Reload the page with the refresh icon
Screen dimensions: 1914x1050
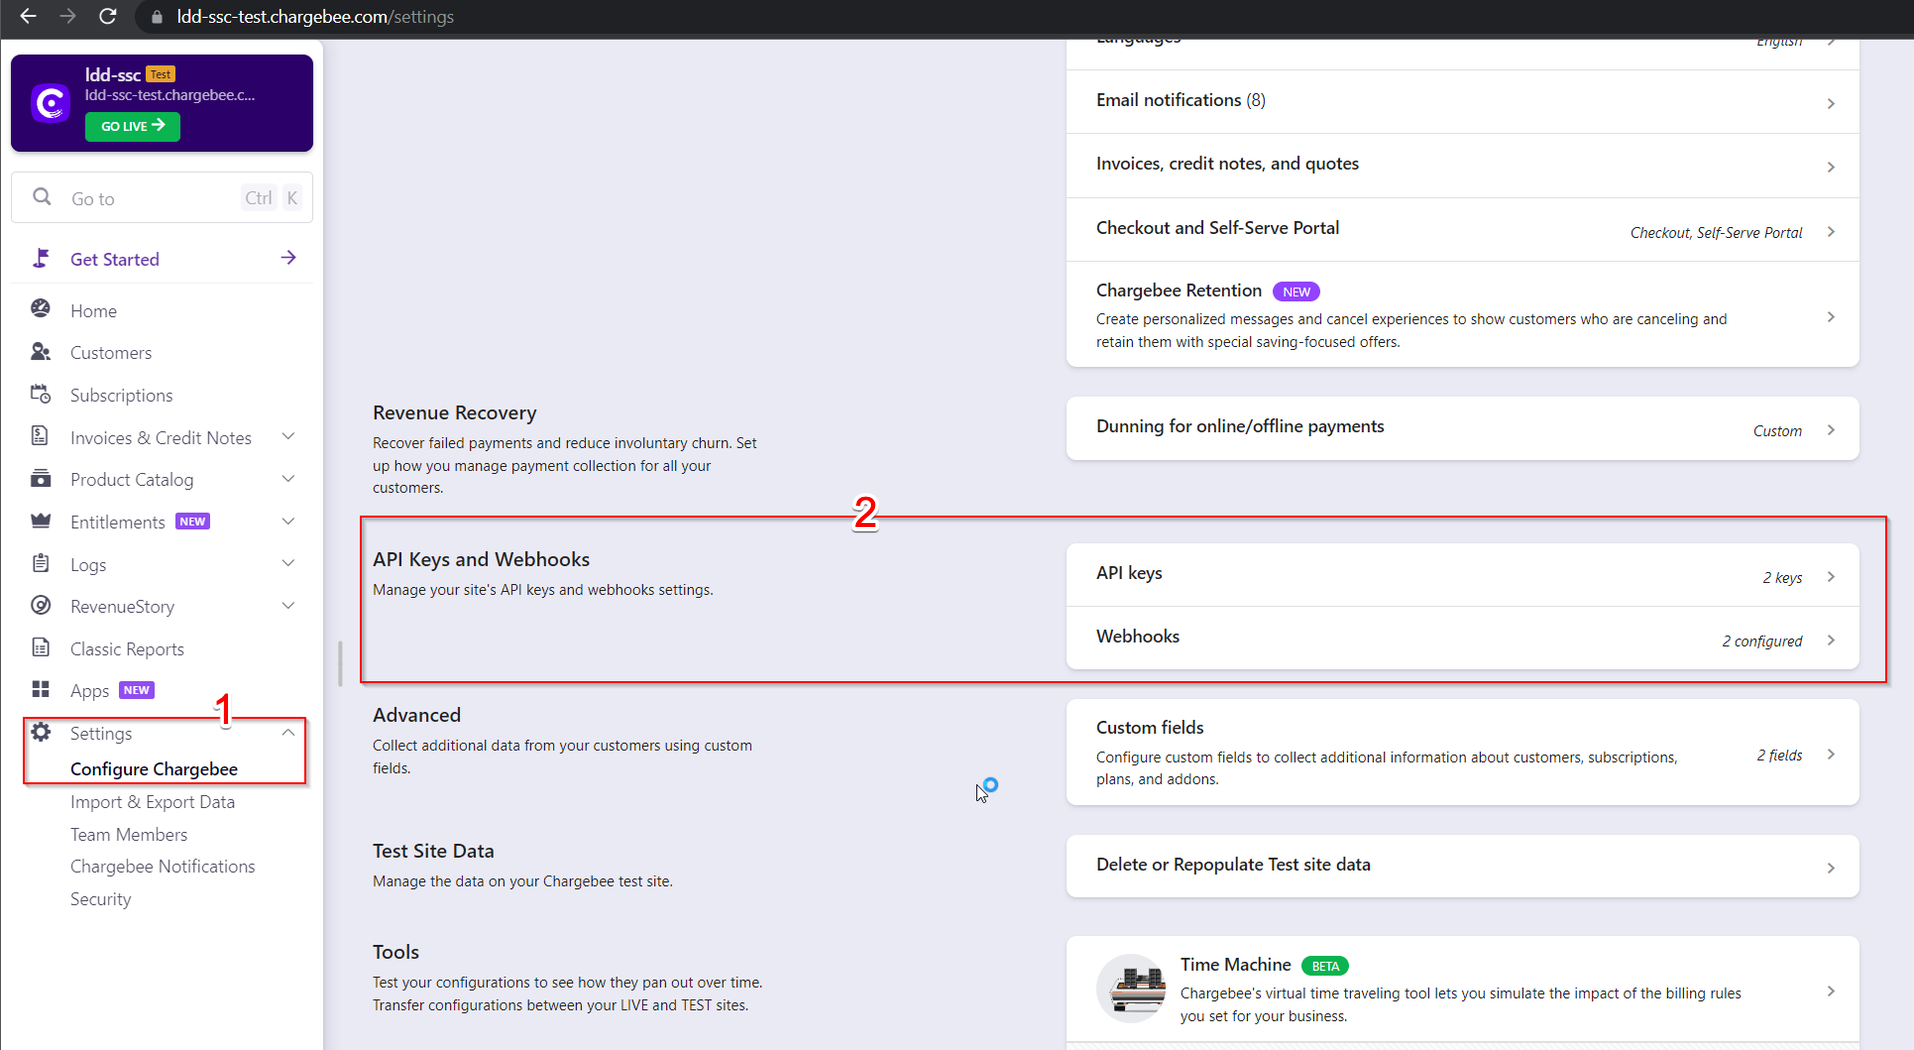(x=108, y=16)
